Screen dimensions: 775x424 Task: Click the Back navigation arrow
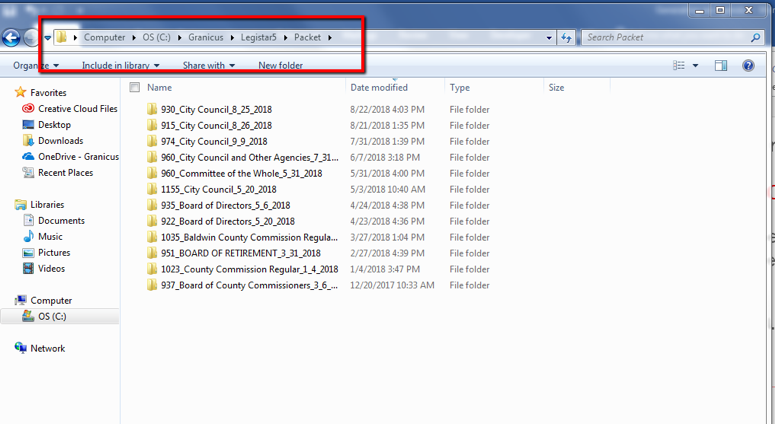(11, 38)
